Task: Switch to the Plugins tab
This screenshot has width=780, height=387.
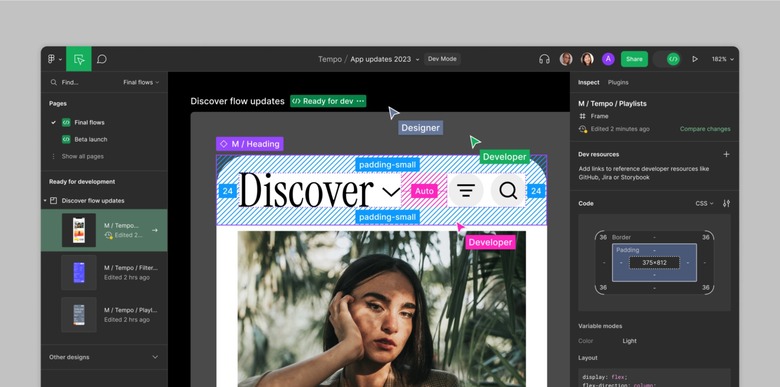Action: click(x=618, y=82)
